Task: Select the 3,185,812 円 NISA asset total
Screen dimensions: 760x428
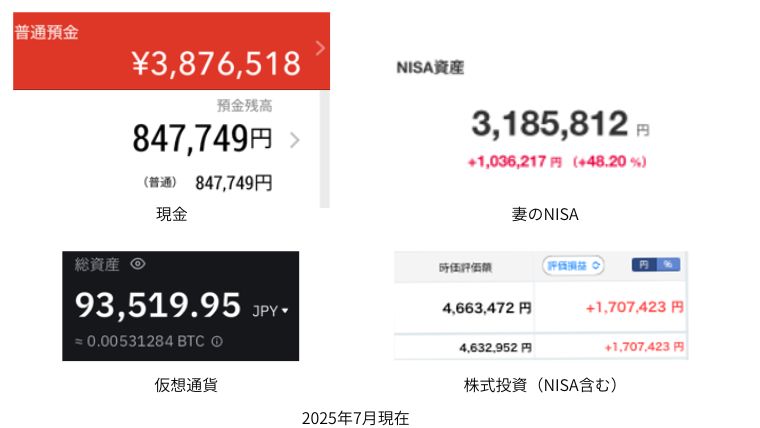Action: pyautogui.click(x=560, y=124)
